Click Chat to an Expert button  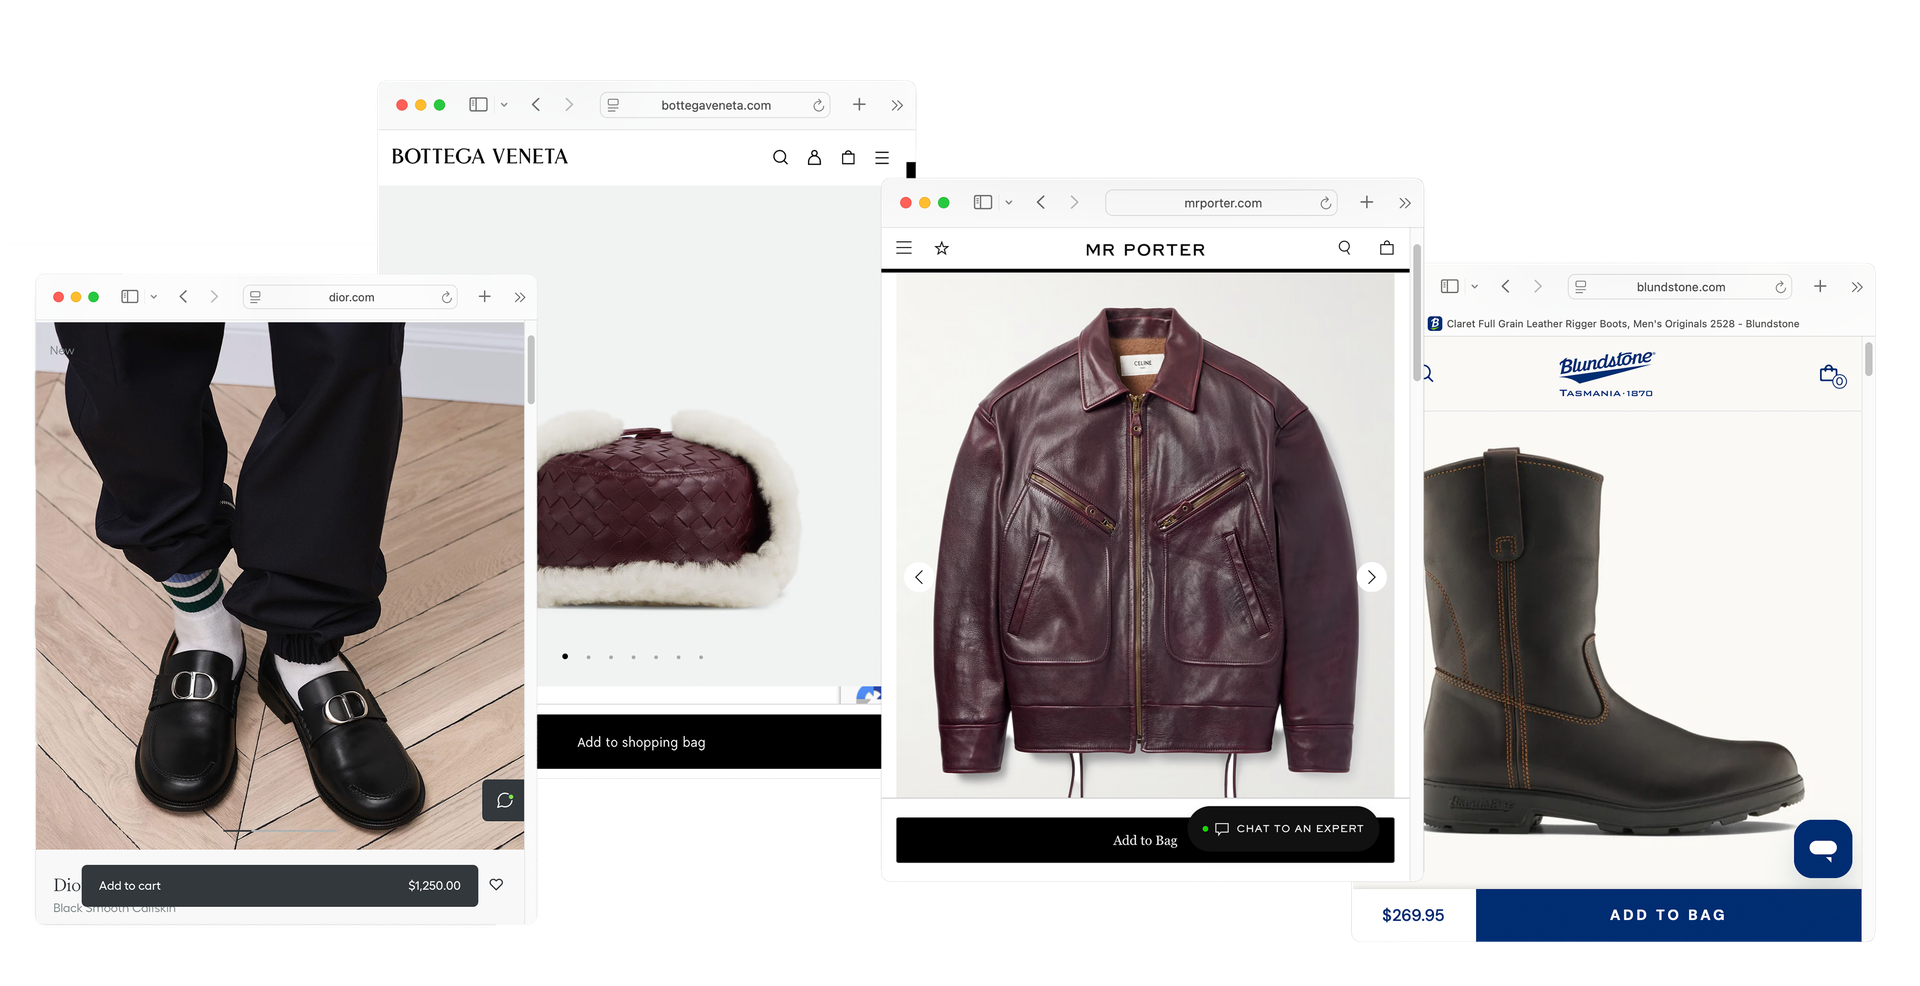(x=1289, y=829)
